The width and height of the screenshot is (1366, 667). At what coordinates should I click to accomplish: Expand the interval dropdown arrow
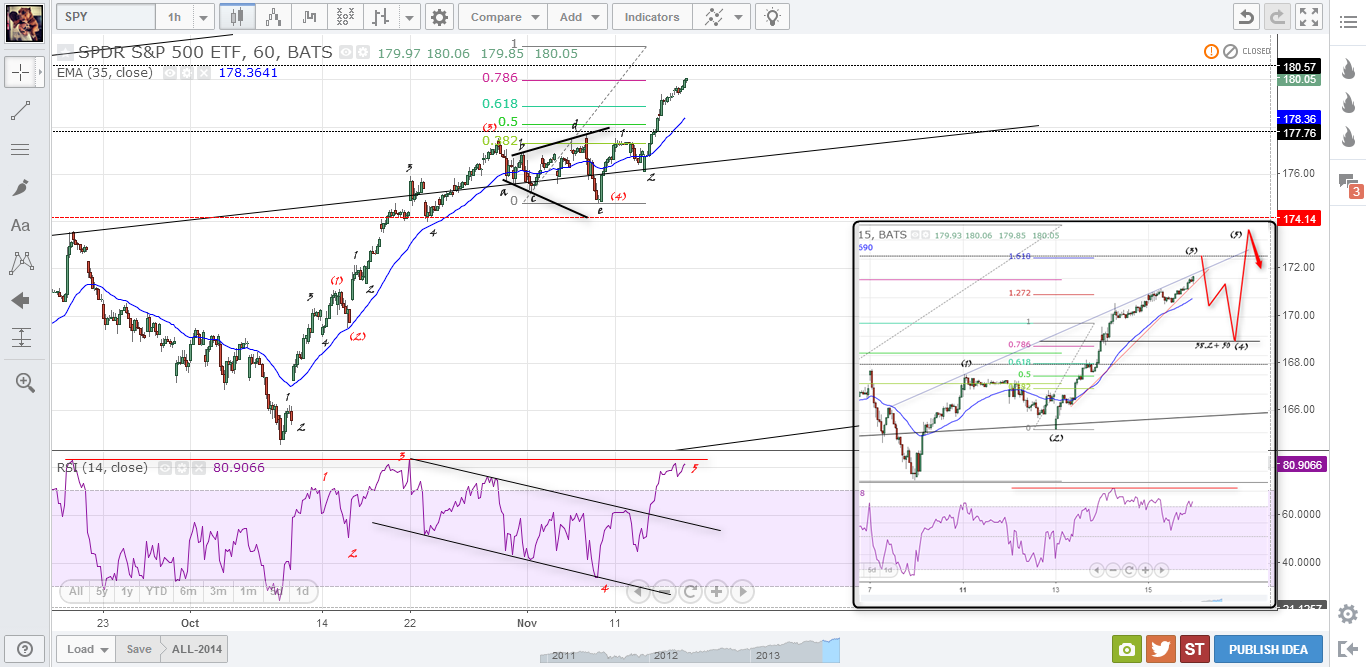203,17
